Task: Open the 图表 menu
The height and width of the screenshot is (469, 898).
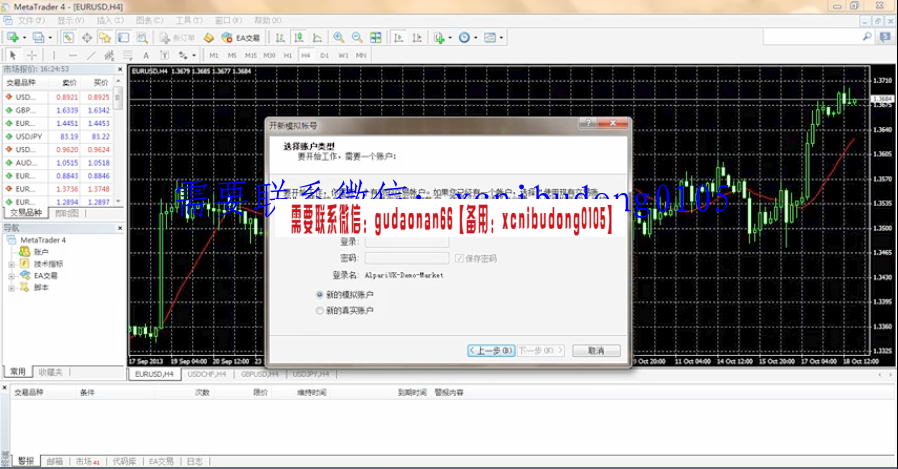Action: [149, 21]
